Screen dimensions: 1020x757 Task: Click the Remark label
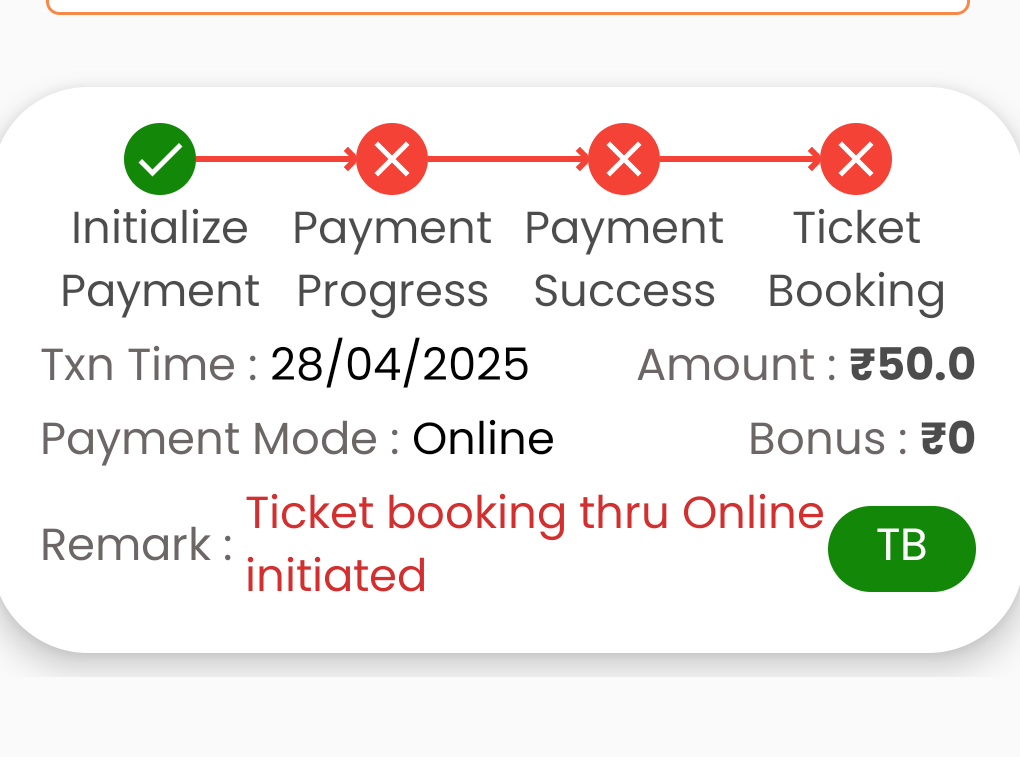click(137, 545)
